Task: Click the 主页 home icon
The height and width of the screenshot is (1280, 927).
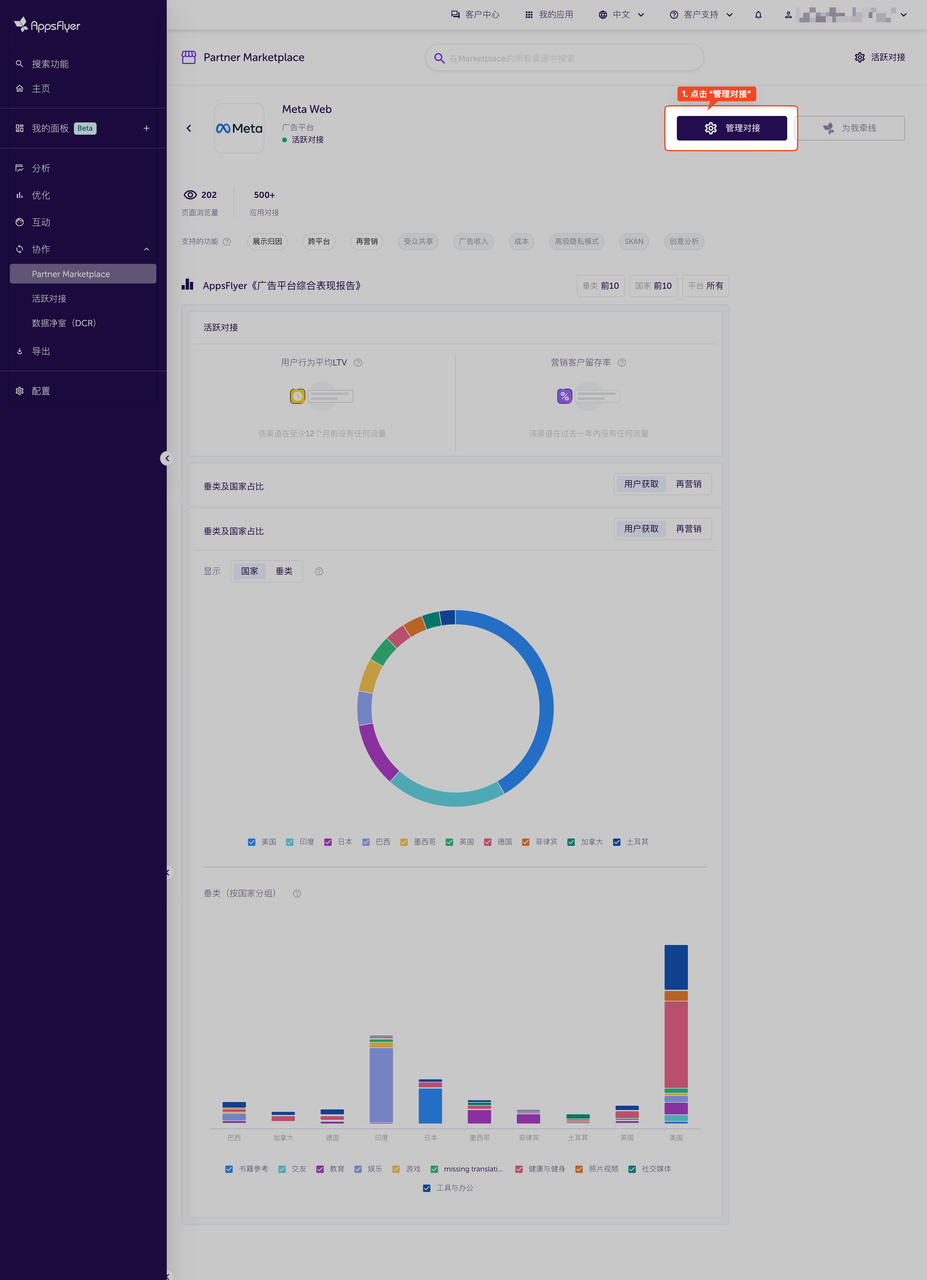Action: point(22,88)
